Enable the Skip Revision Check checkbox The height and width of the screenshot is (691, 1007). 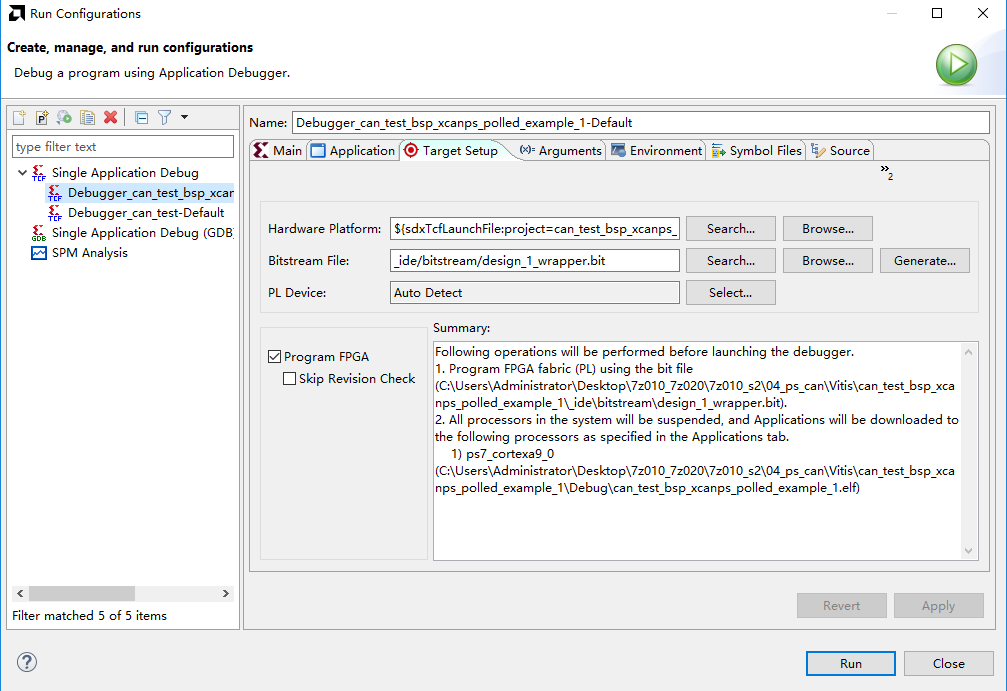pos(290,378)
